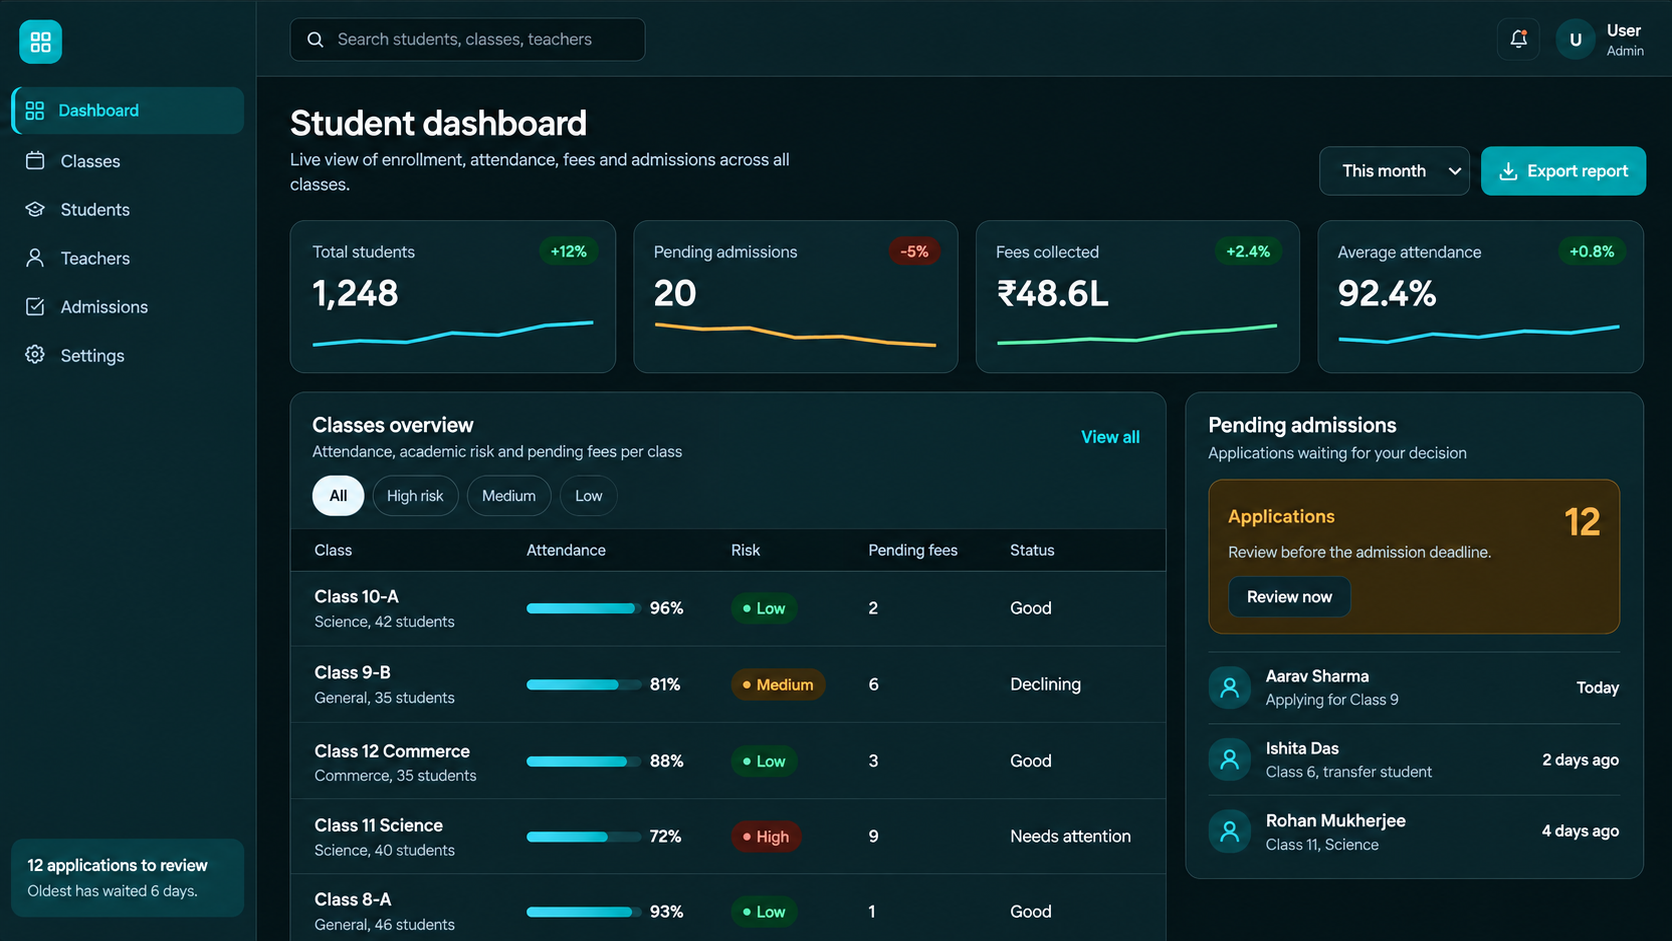1672x941 pixels.
Task: Click the Students graduation cap icon
Action: click(x=35, y=209)
